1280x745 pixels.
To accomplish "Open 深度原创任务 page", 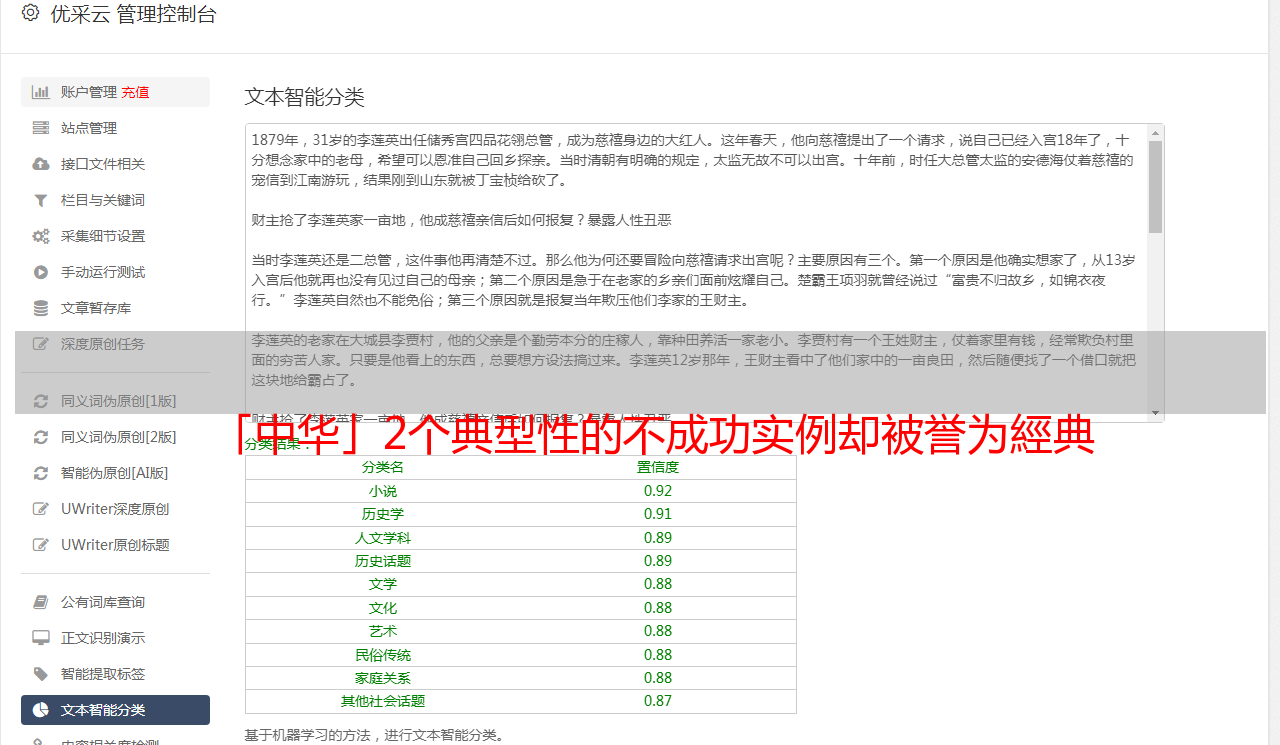I will 115,344.
